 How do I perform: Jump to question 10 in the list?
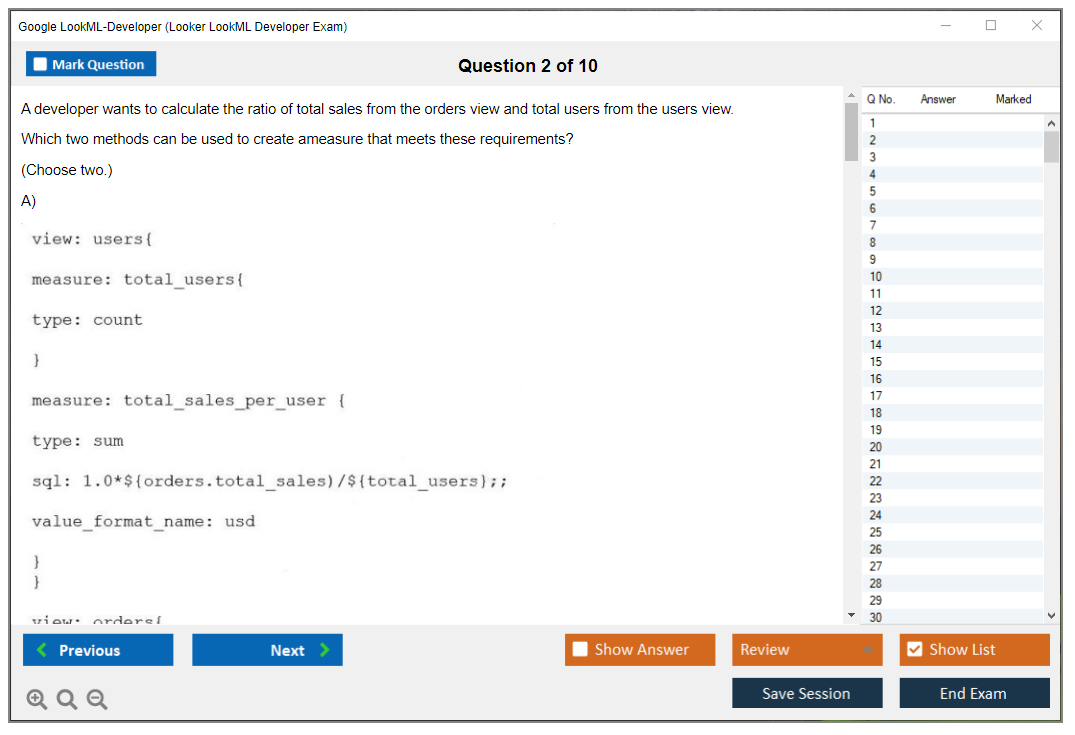coord(876,276)
